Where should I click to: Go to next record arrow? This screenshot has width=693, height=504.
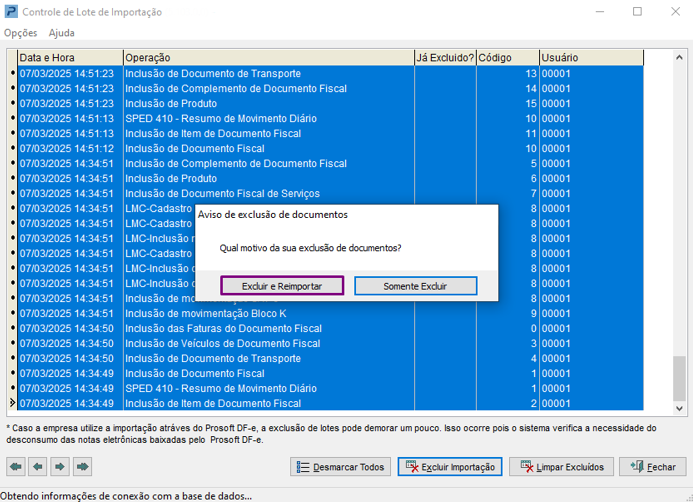(60, 466)
